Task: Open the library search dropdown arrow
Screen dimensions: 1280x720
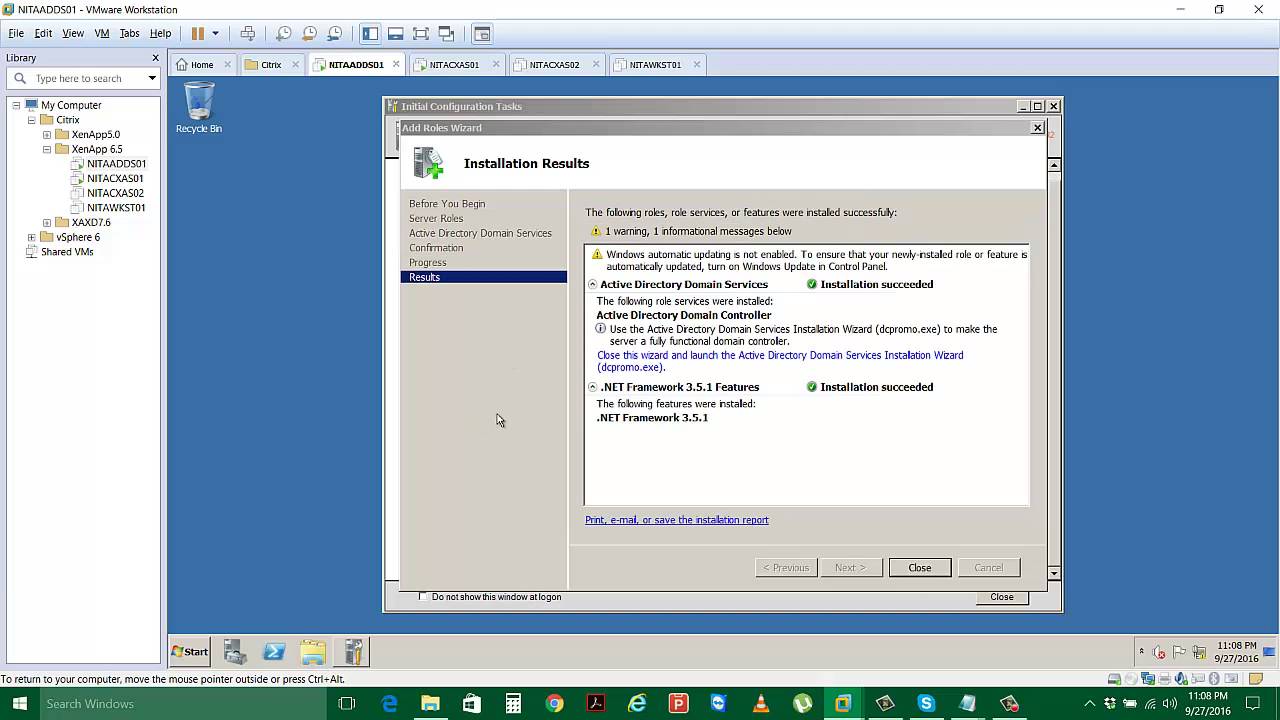Action: (152, 78)
